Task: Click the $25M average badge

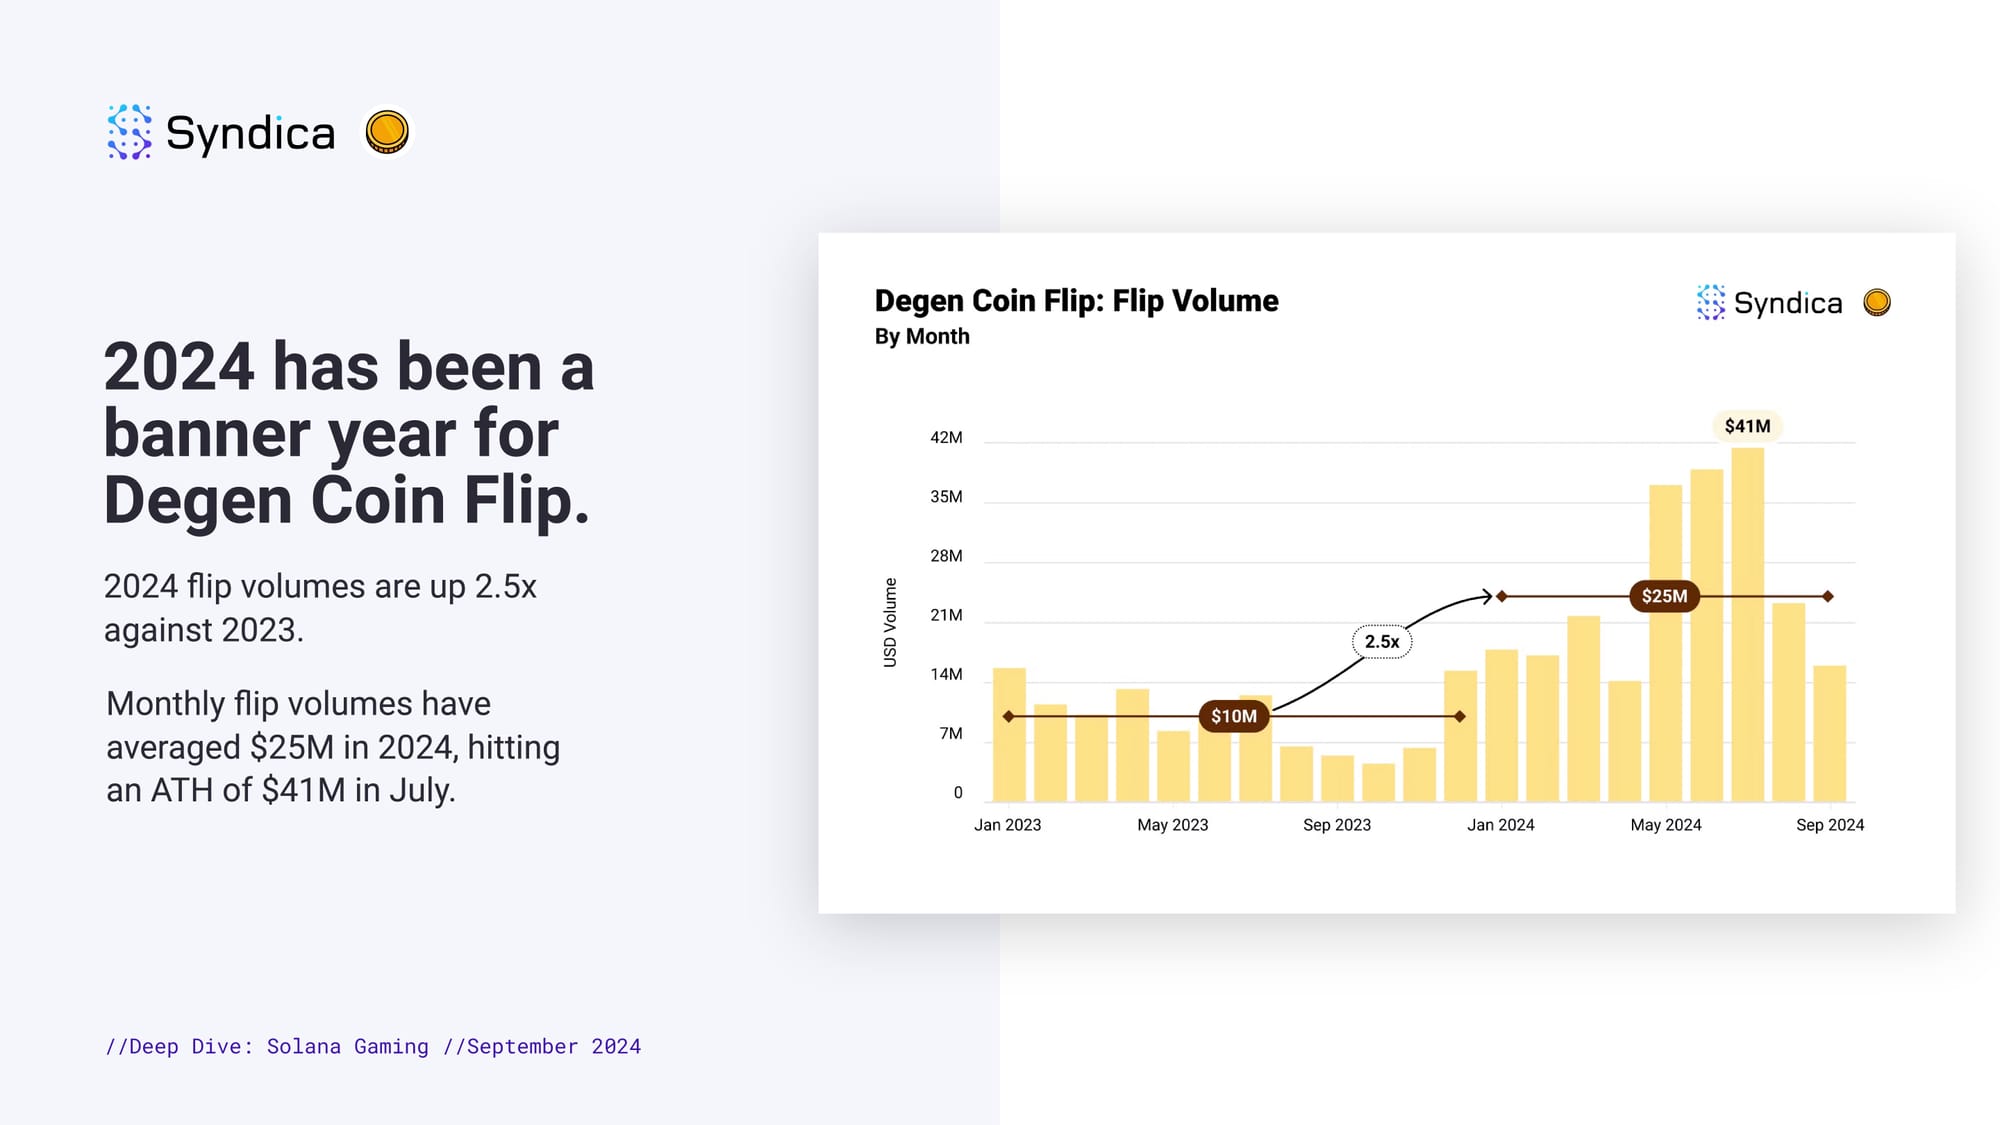Action: pos(1664,596)
